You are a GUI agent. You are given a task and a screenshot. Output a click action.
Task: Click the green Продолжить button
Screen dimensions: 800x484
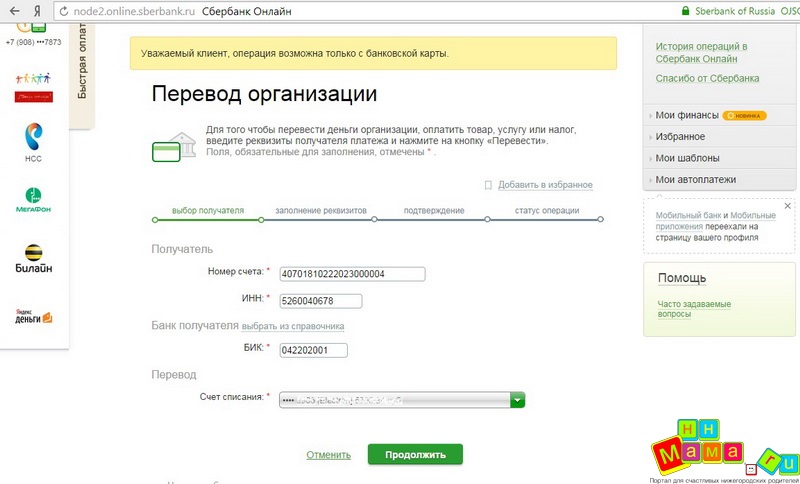click(x=415, y=454)
